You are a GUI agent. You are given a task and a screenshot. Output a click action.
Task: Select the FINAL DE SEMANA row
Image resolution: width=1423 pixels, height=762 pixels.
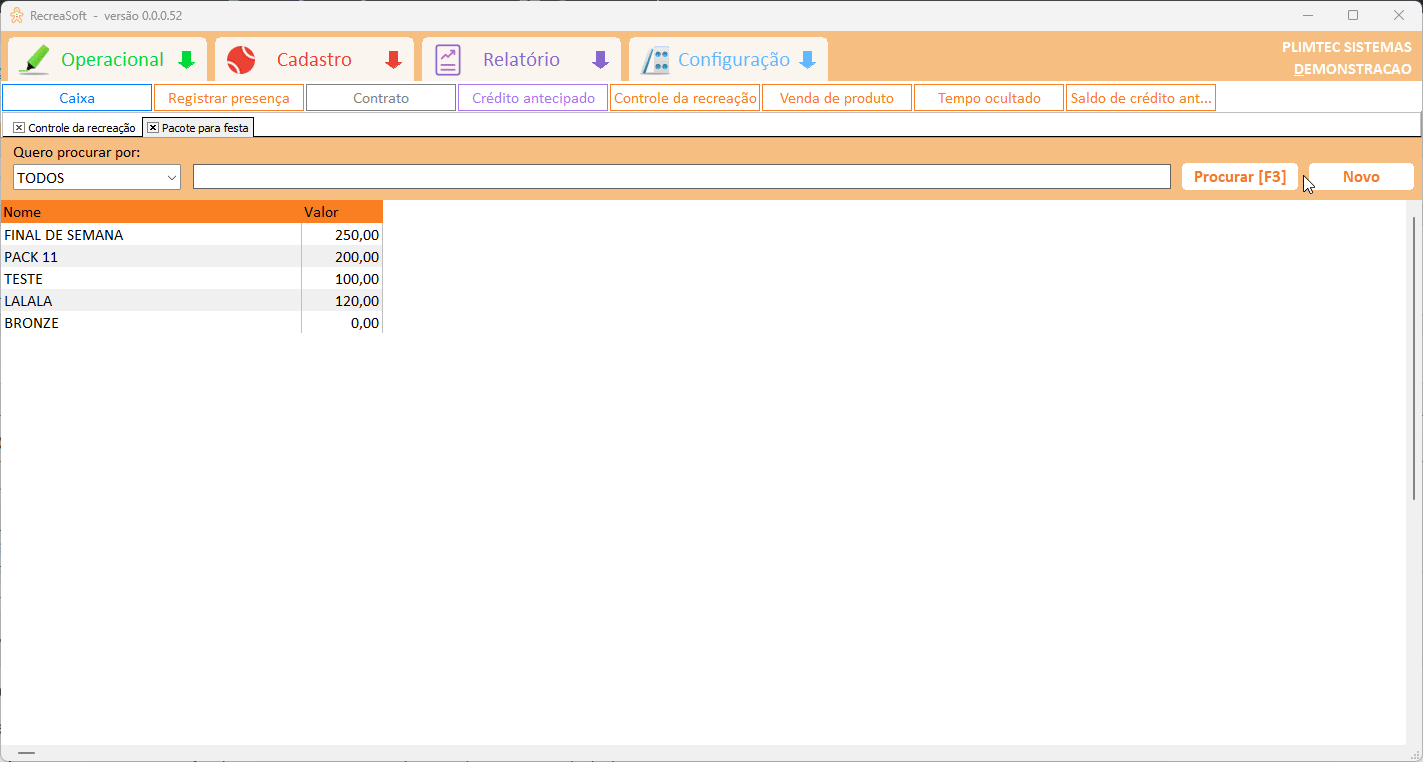pos(150,235)
